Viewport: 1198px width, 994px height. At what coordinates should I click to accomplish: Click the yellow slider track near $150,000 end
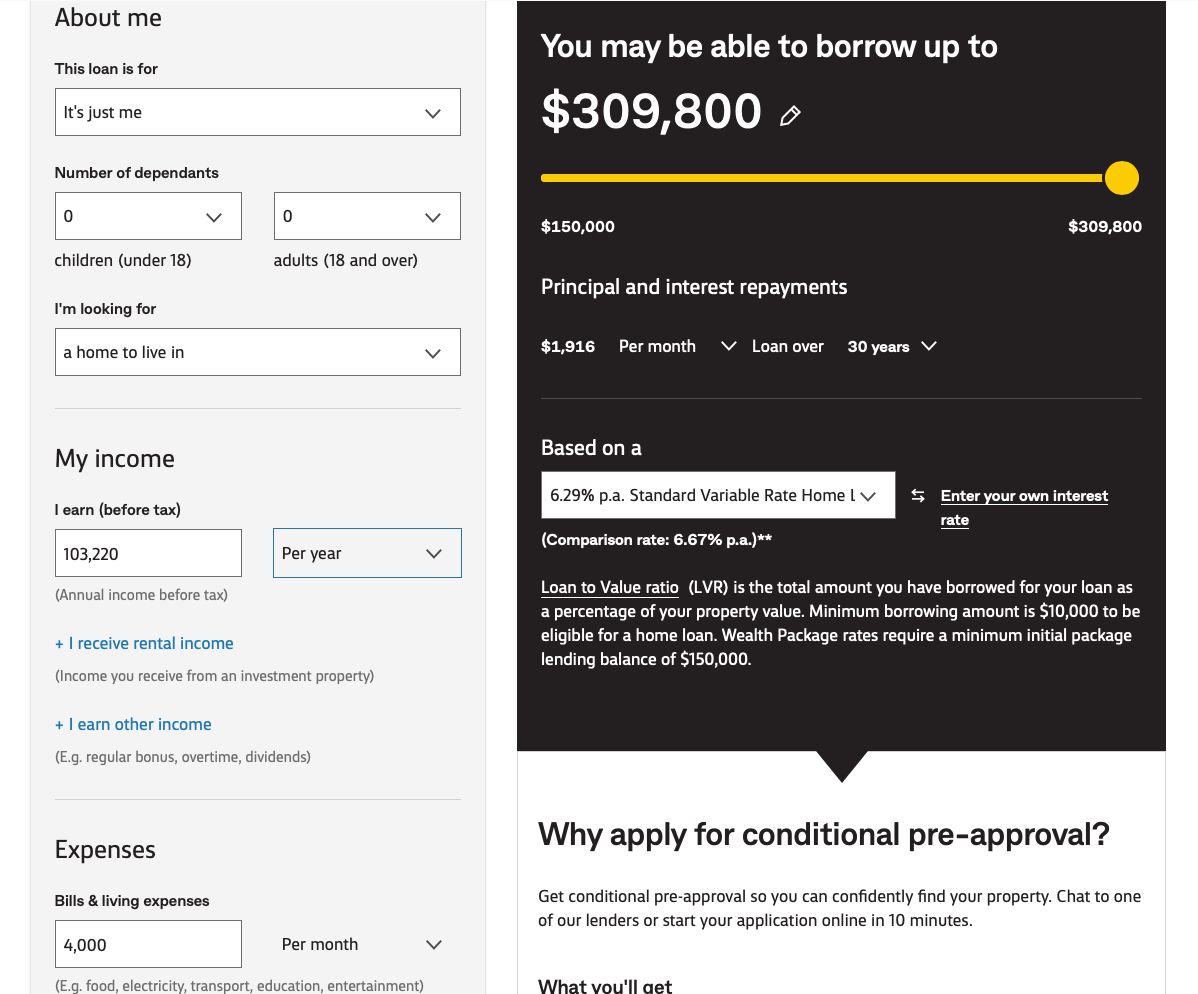pyautogui.click(x=560, y=178)
